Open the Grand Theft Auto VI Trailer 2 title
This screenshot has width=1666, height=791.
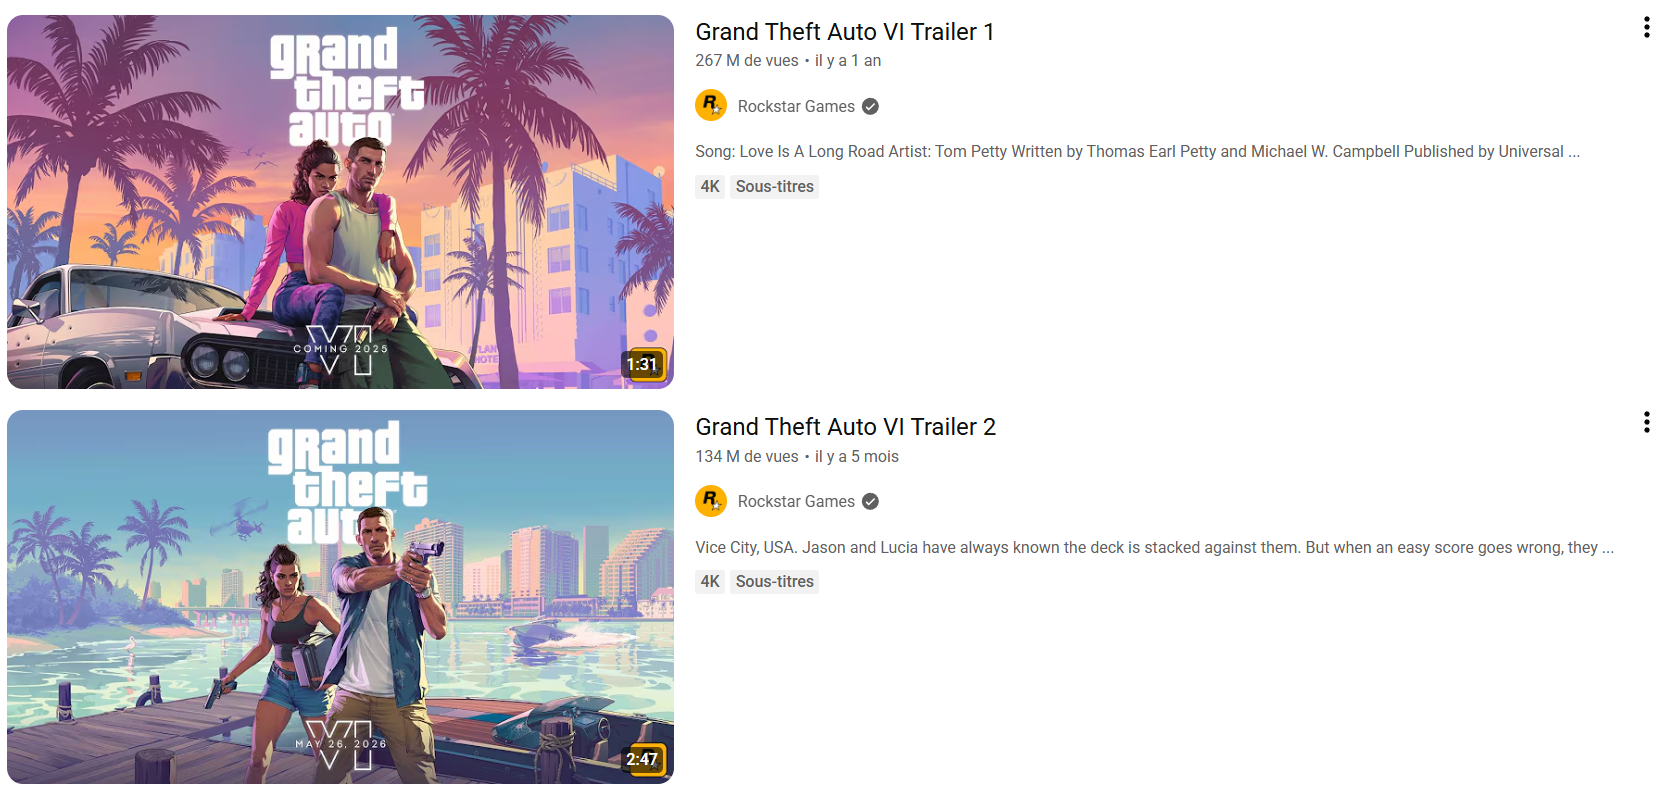pyautogui.click(x=846, y=427)
